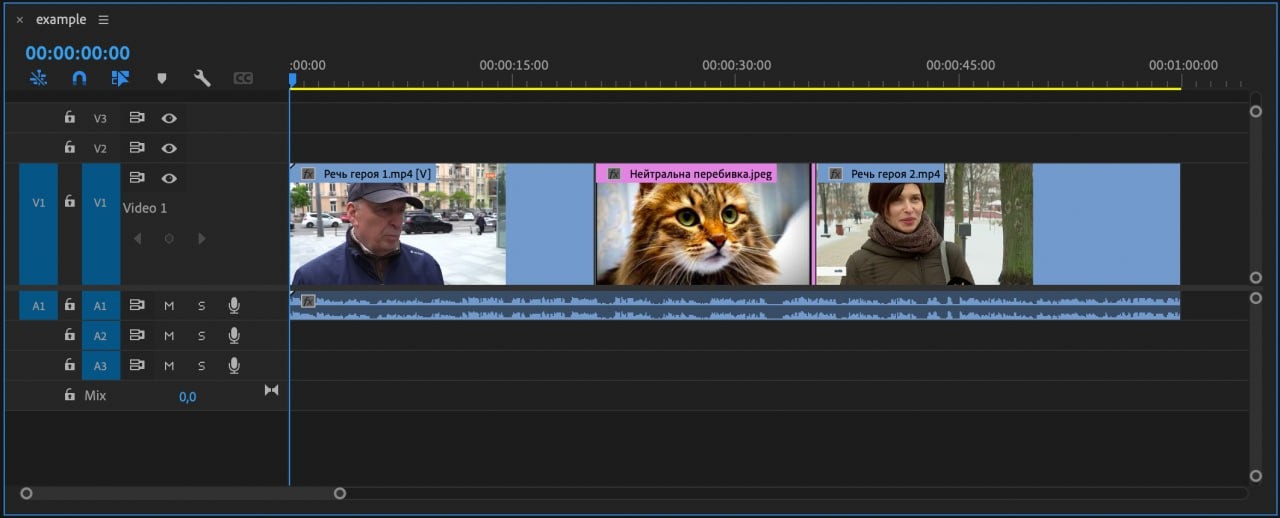Screen dimensions: 1280x518
Task: Toggle A1 track targeting button
Action: tap(100, 306)
